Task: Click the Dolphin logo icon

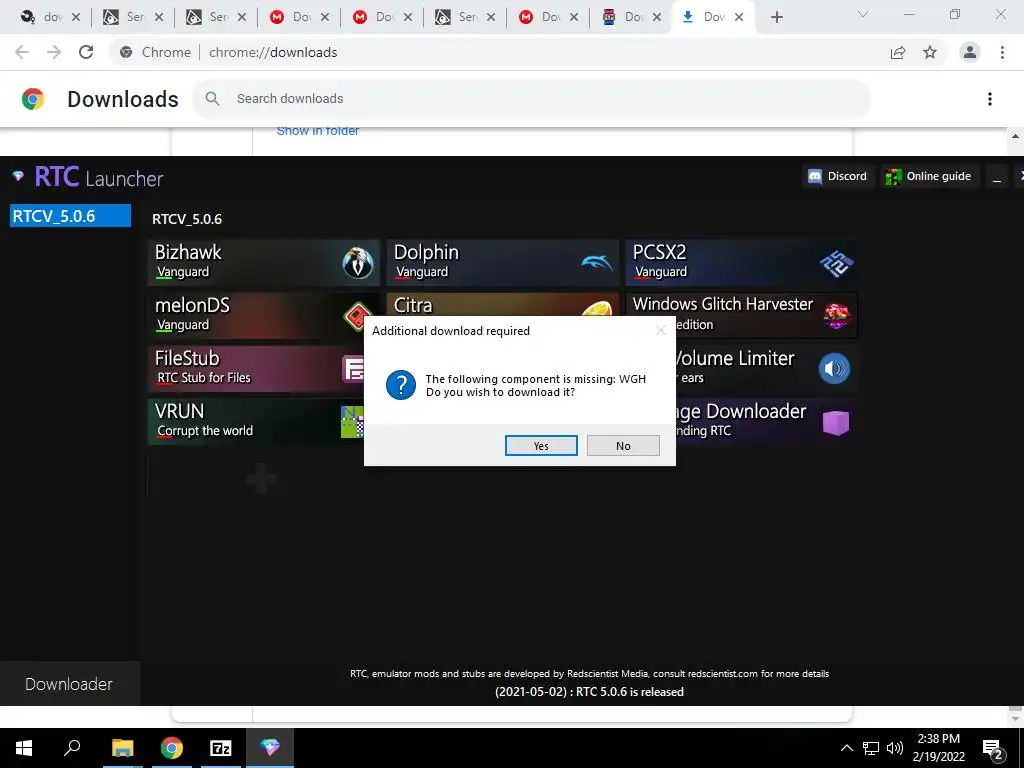Action: (597, 263)
